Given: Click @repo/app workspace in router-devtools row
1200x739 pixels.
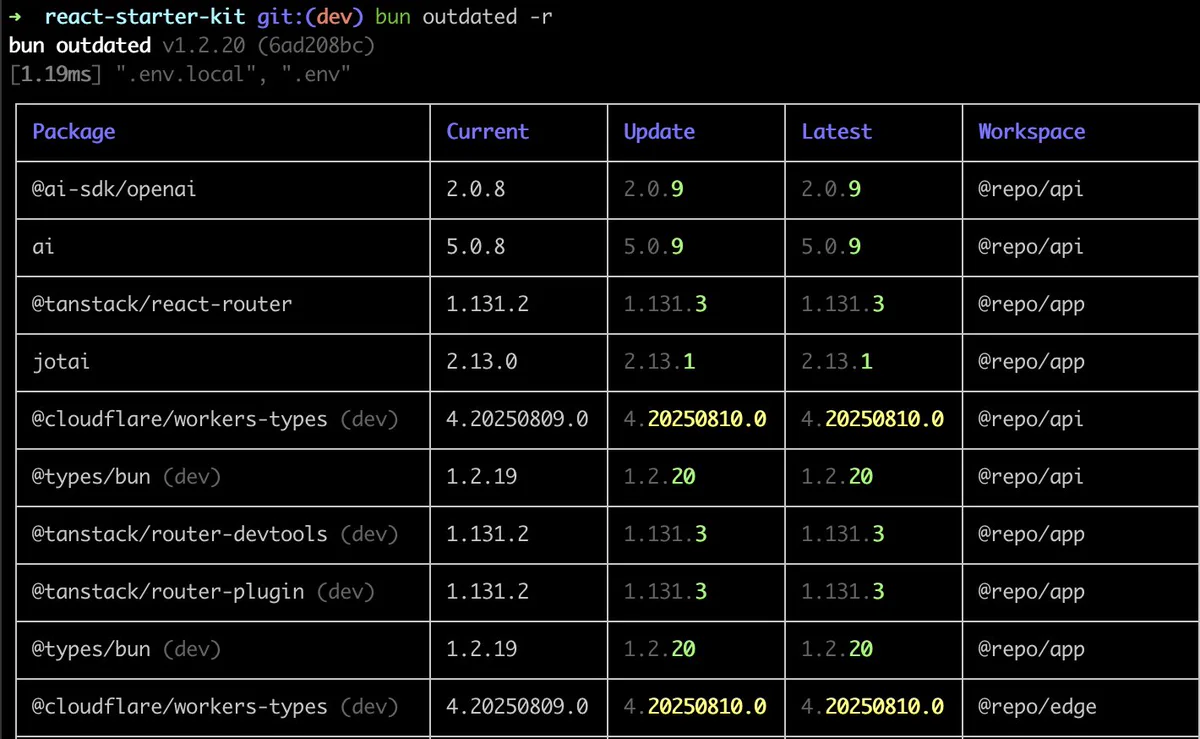Looking at the screenshot, I should point(1031,534).
